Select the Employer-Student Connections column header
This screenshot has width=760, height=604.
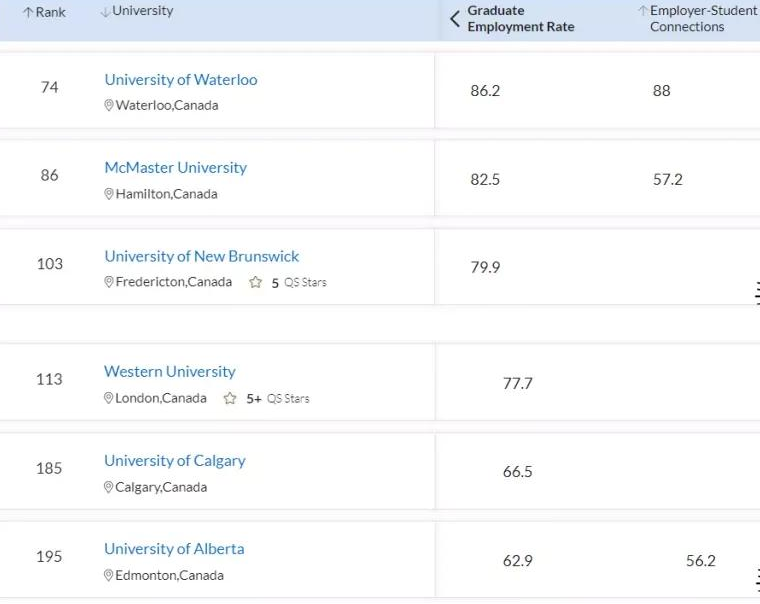[703, 19]
